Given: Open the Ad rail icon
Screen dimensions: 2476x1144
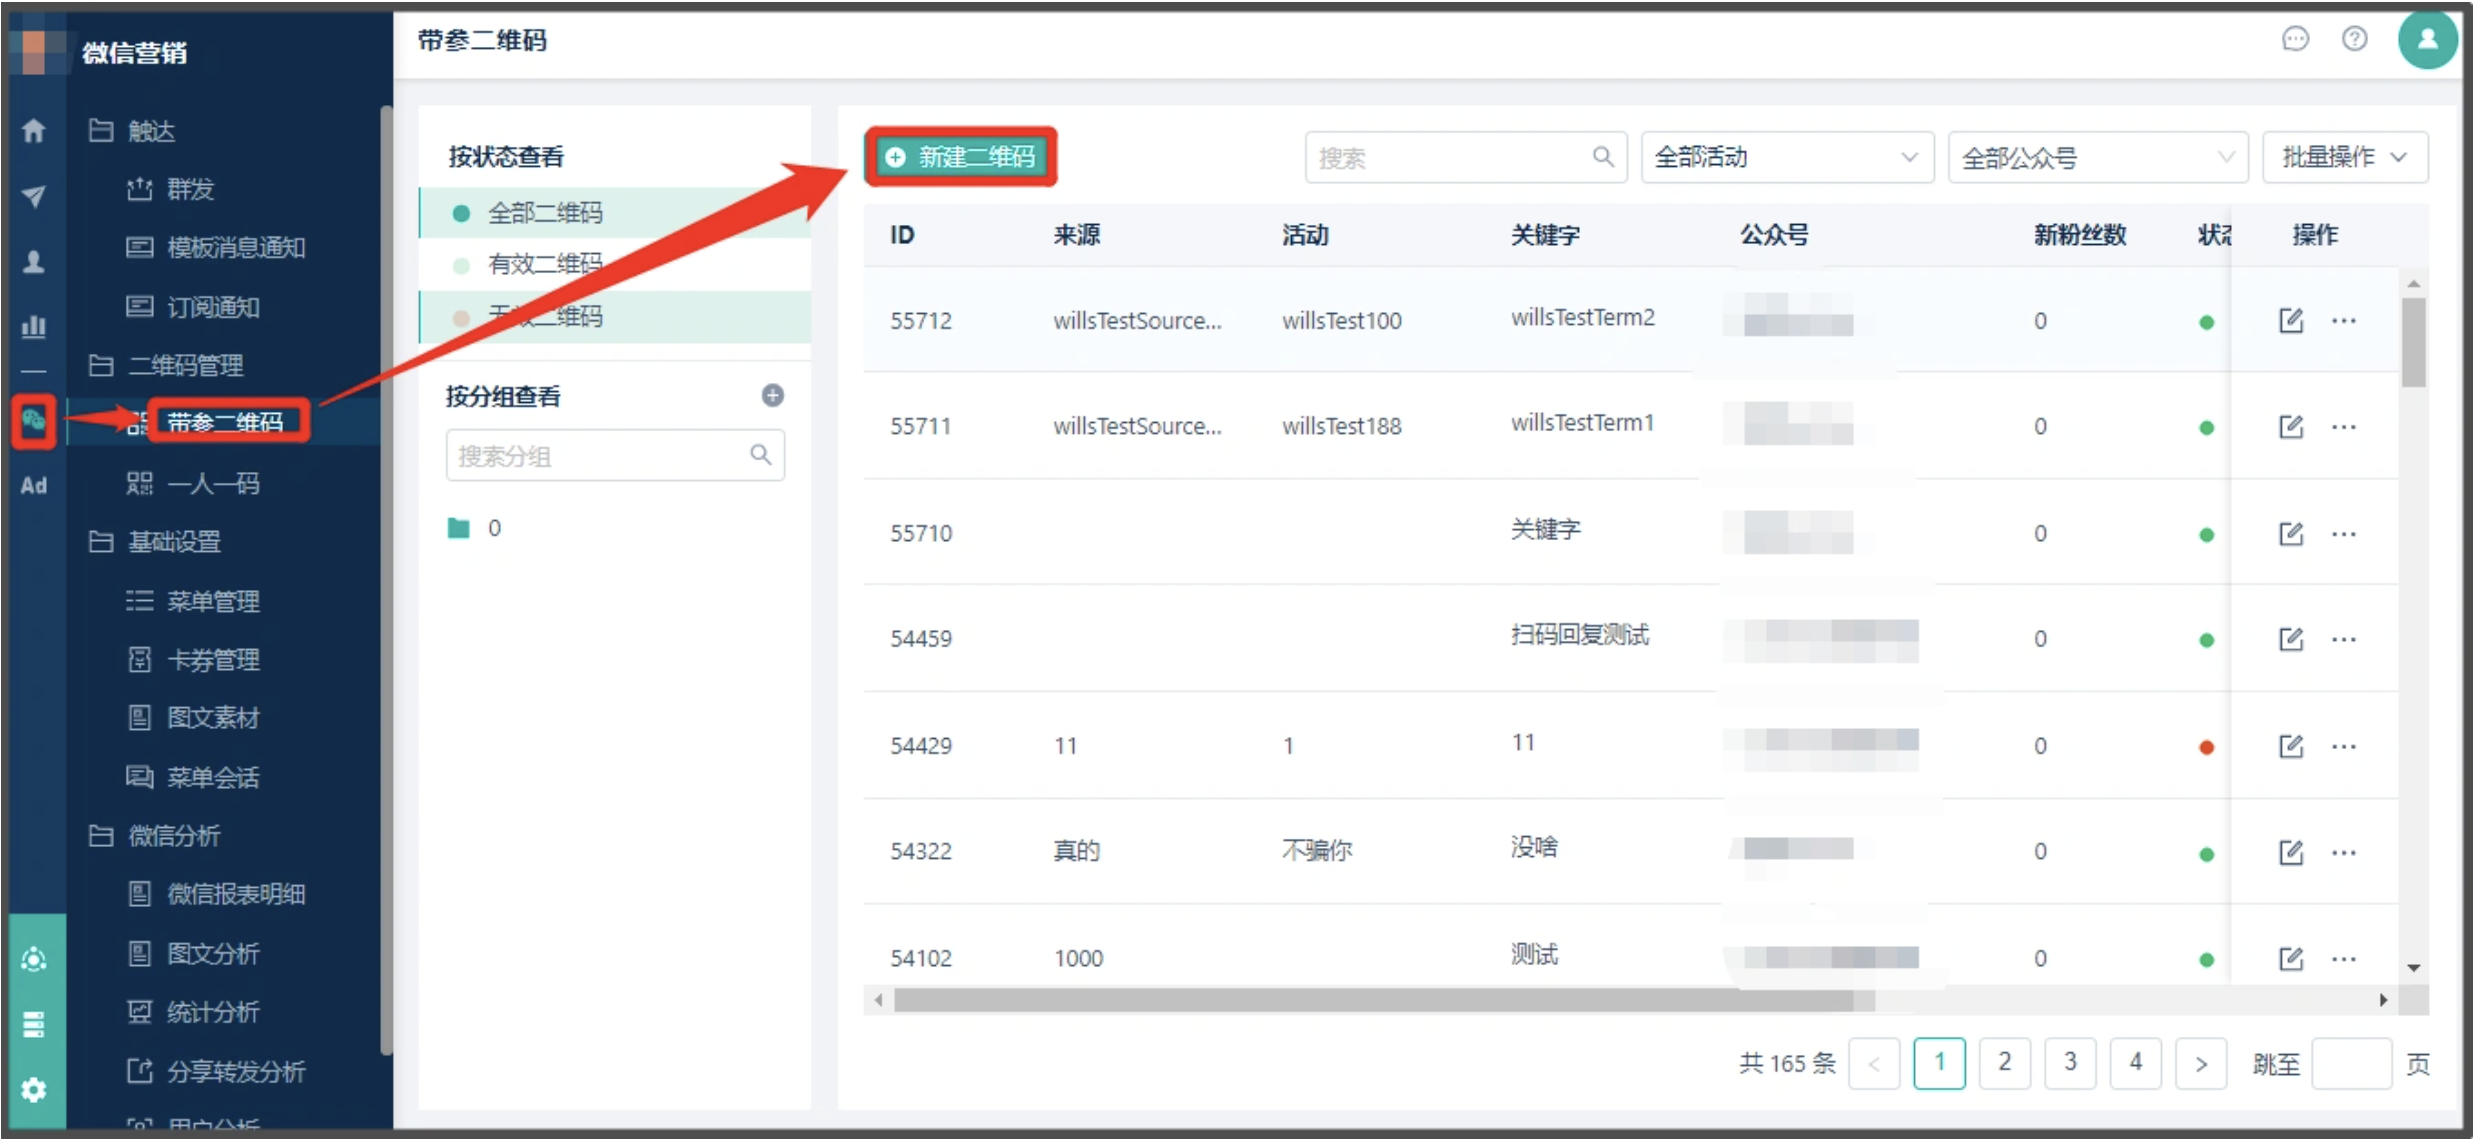Looking at the screenshot, I should (34, 485).
